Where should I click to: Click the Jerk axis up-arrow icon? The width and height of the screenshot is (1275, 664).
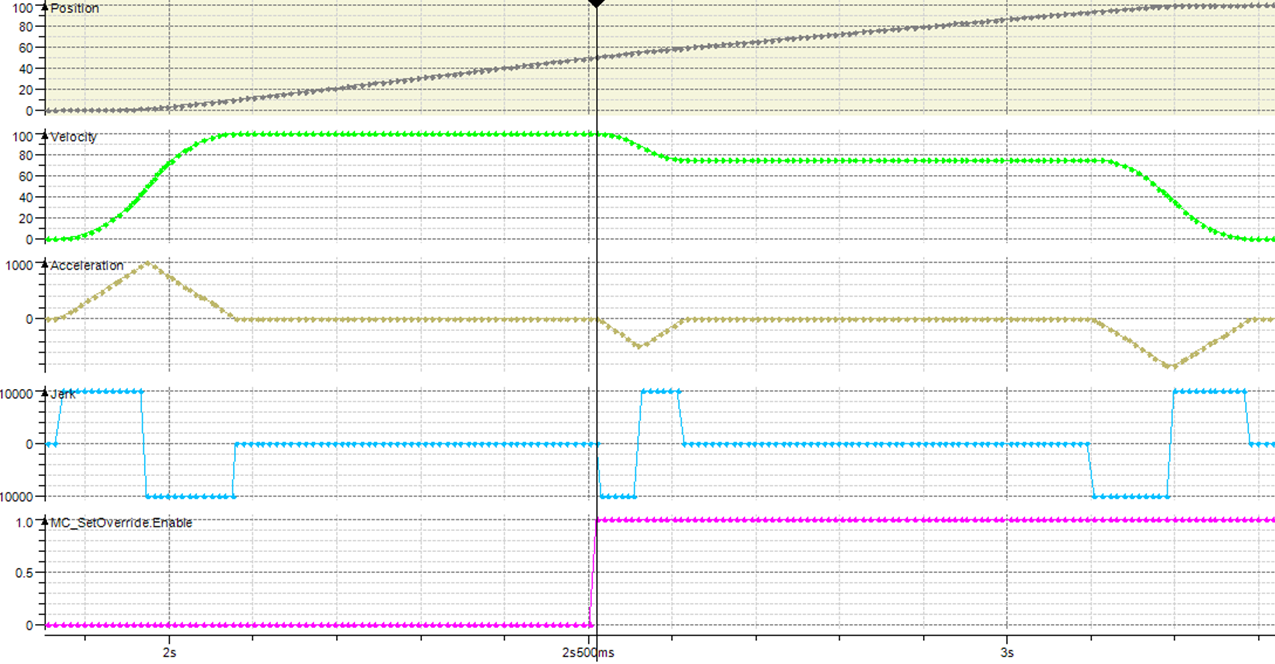click(45, 393)
